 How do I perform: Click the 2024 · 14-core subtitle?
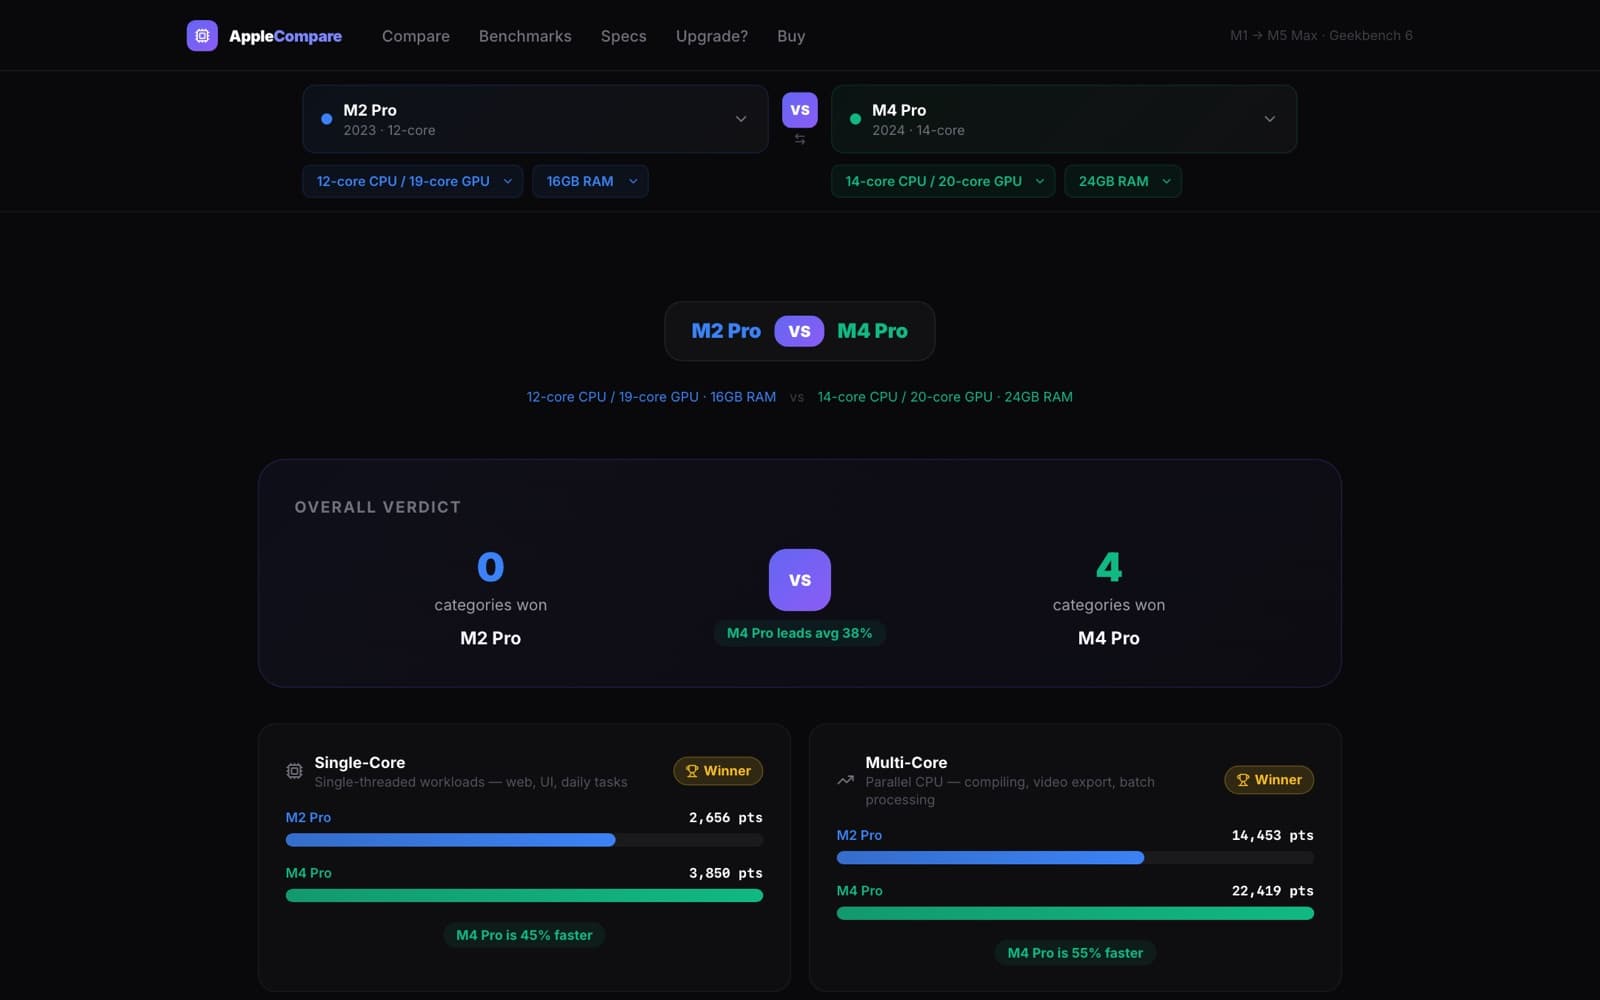click(x=918, y=131)
